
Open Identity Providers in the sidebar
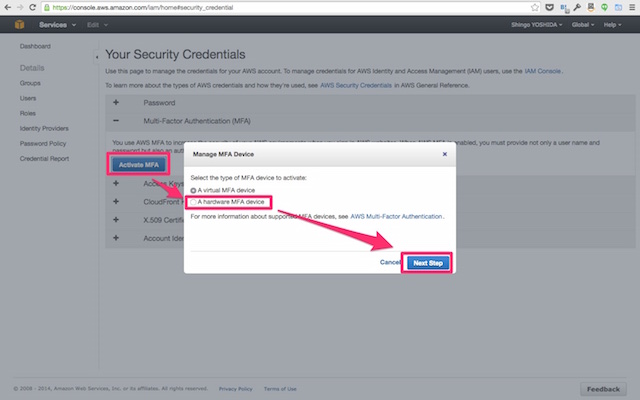click(44, 128)
